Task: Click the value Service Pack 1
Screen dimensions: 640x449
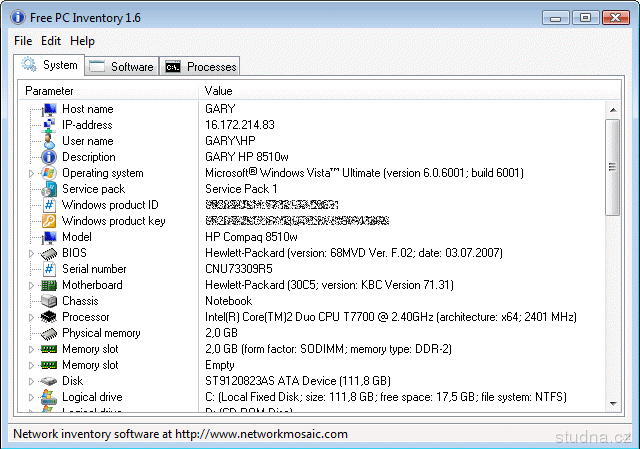Action: (241, 189)
